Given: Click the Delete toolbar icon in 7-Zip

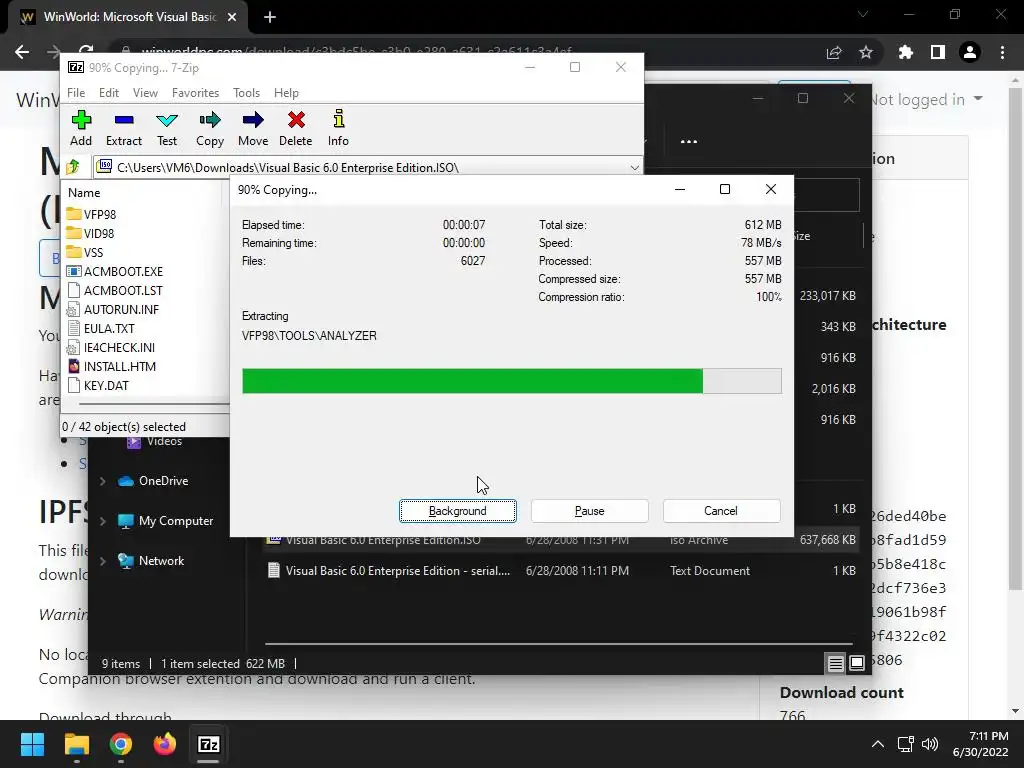Looking at the screenshot, I should [296, 128].
